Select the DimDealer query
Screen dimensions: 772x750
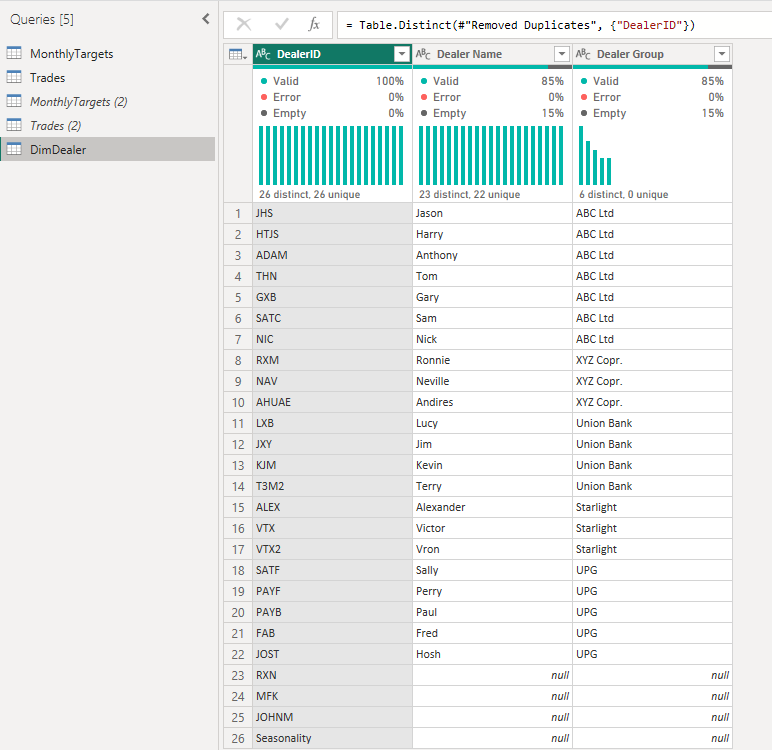tap(107, 150)
